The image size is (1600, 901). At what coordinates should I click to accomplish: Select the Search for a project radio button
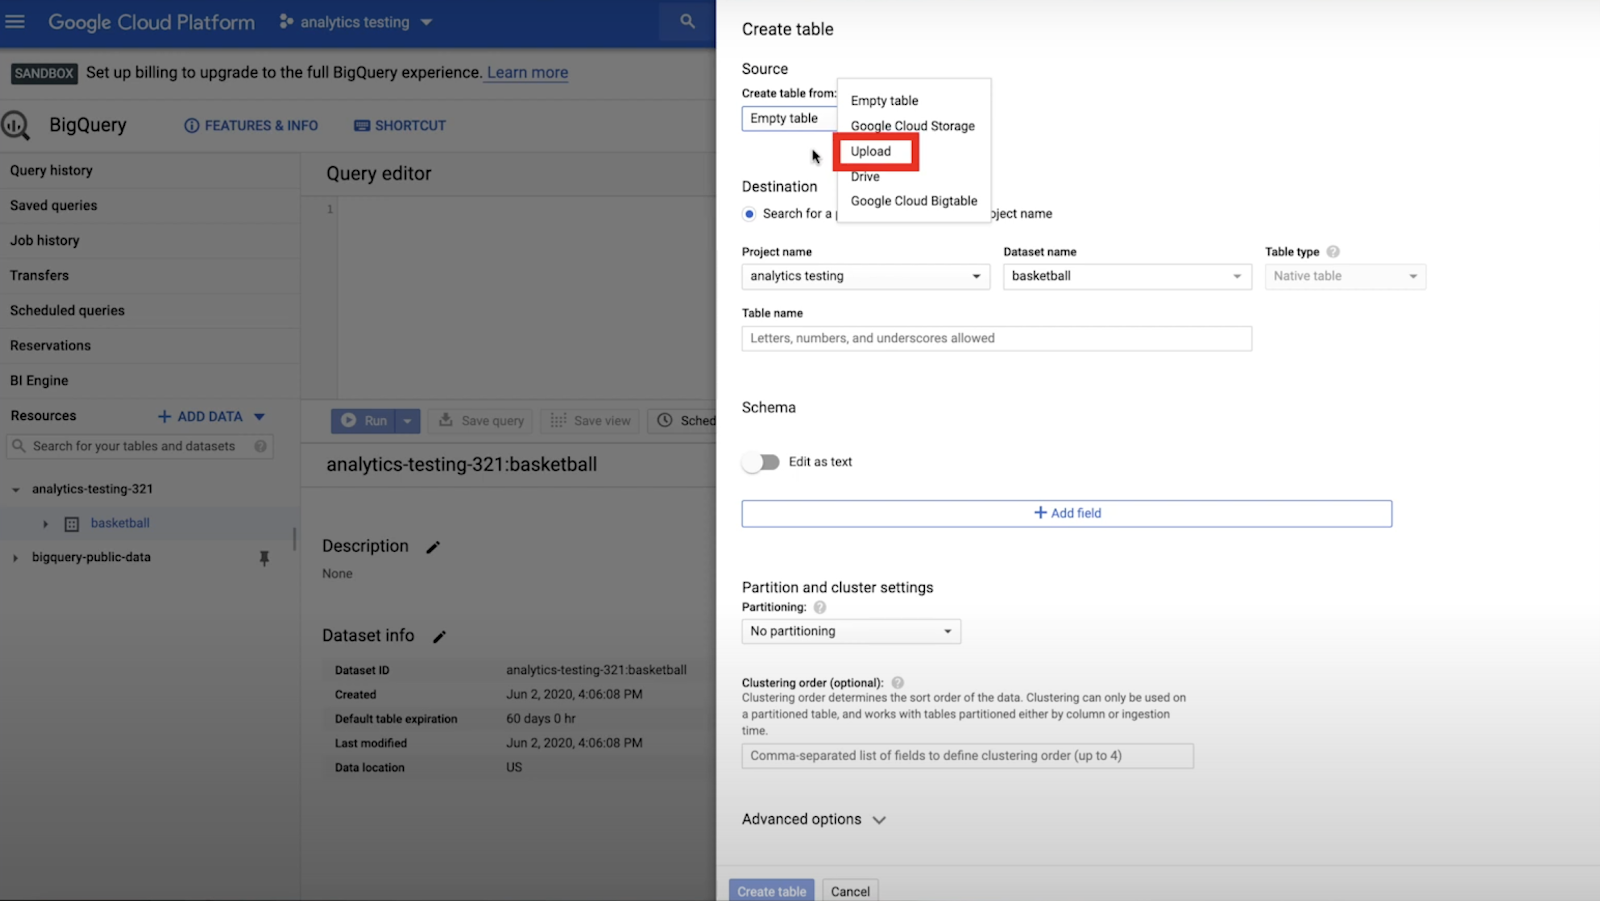pos(749,214)
